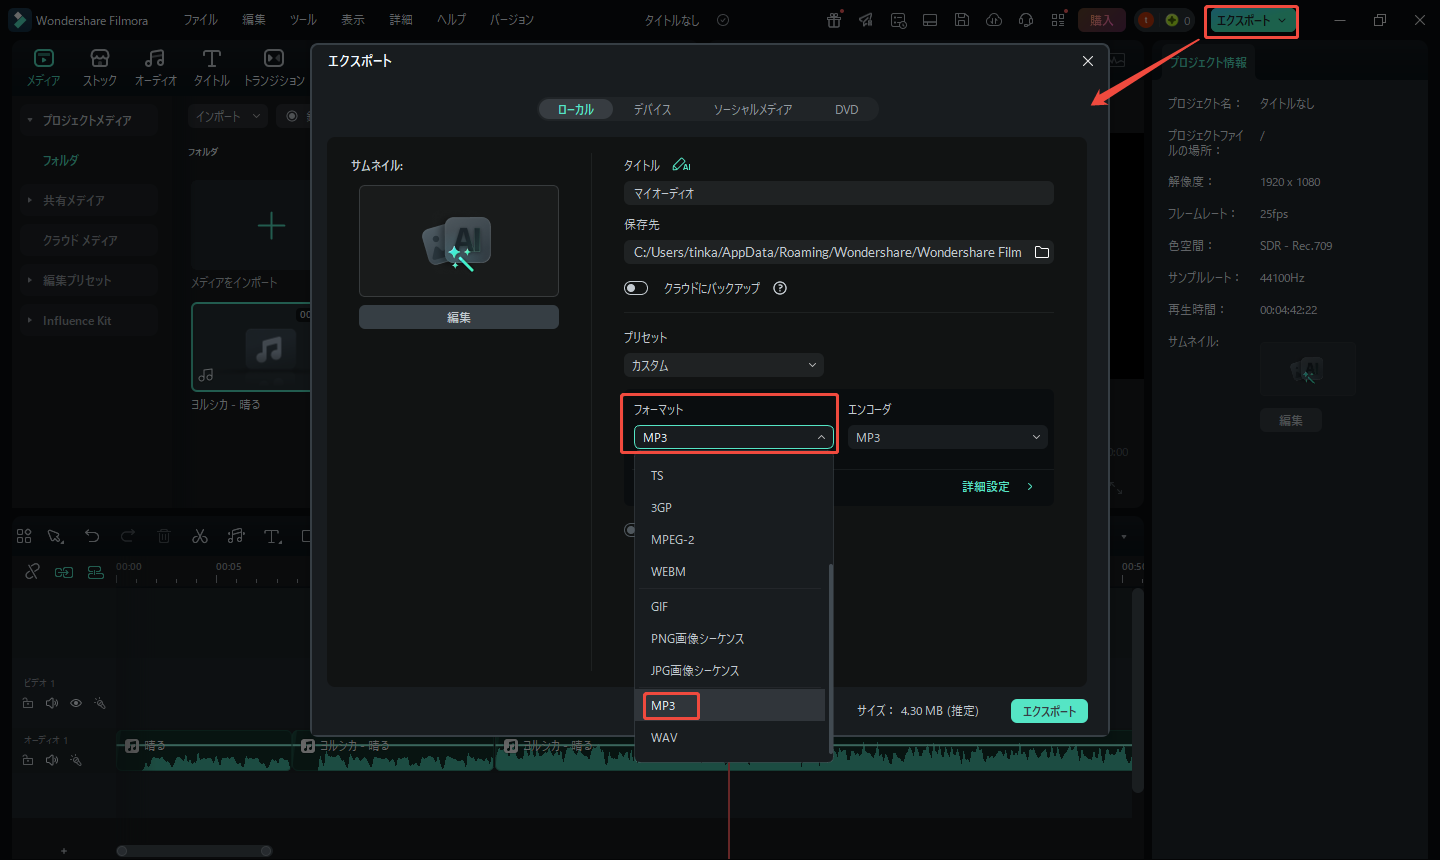This screenshot has height=860, width=1440.
Task: Click the タイトル input field マイオーディオ
Action: (839, 193)
